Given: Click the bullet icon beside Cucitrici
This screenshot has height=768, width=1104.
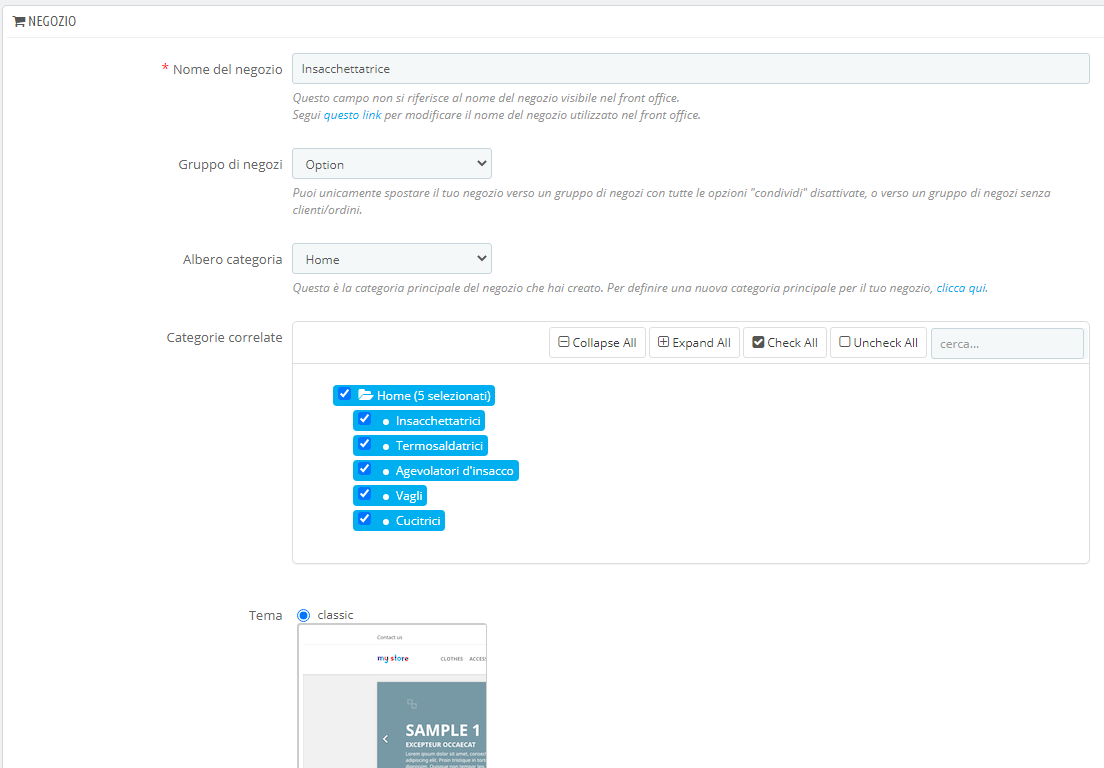Looking at the screenshot, I should click(386, 522).
